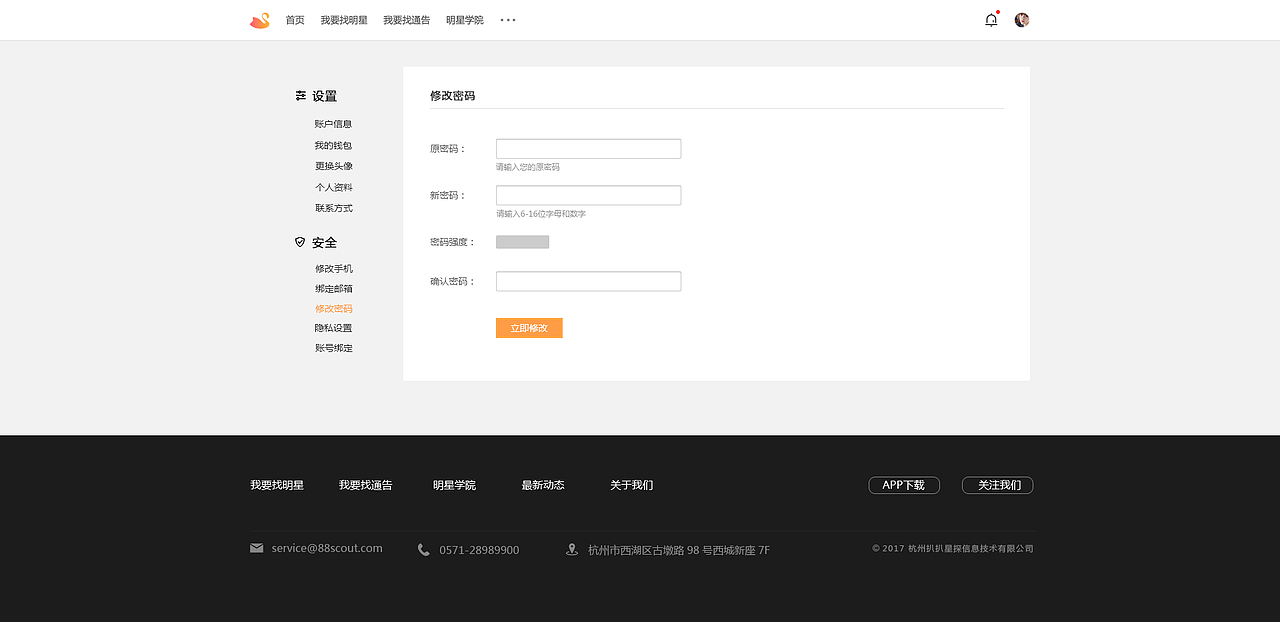Click the orange swan logo
Screen dimensions: 1280x622
259,19
